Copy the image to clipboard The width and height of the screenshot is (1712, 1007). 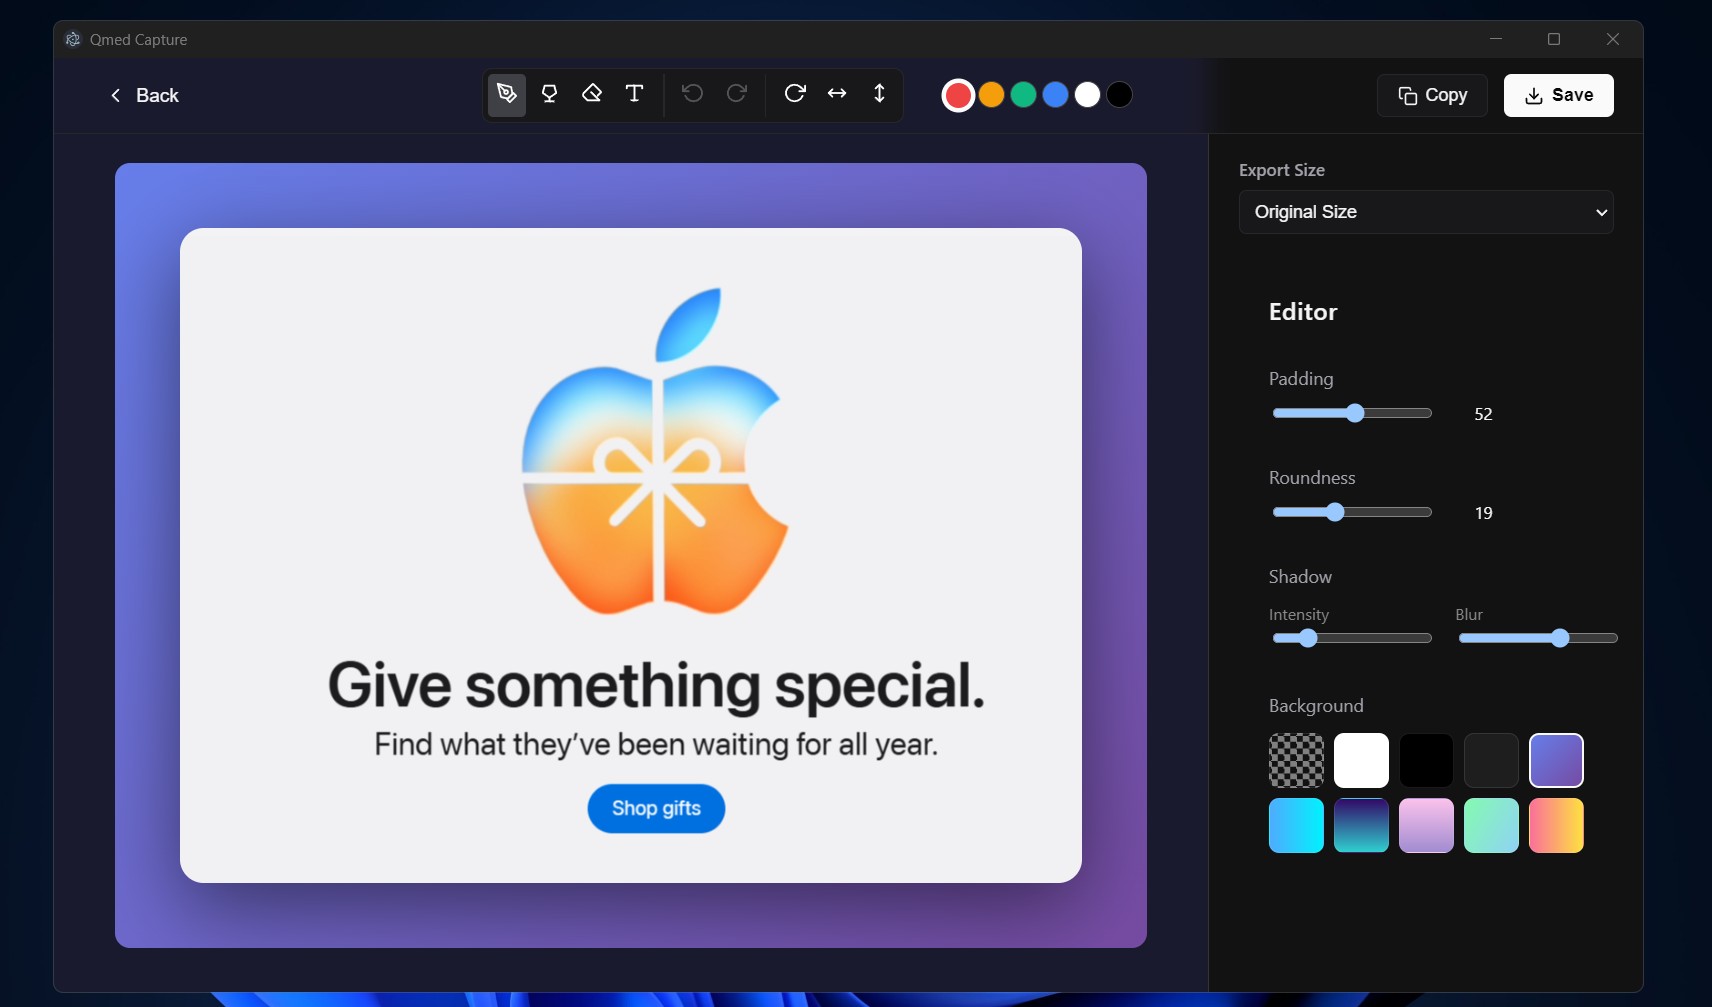tap(1432, 95)
